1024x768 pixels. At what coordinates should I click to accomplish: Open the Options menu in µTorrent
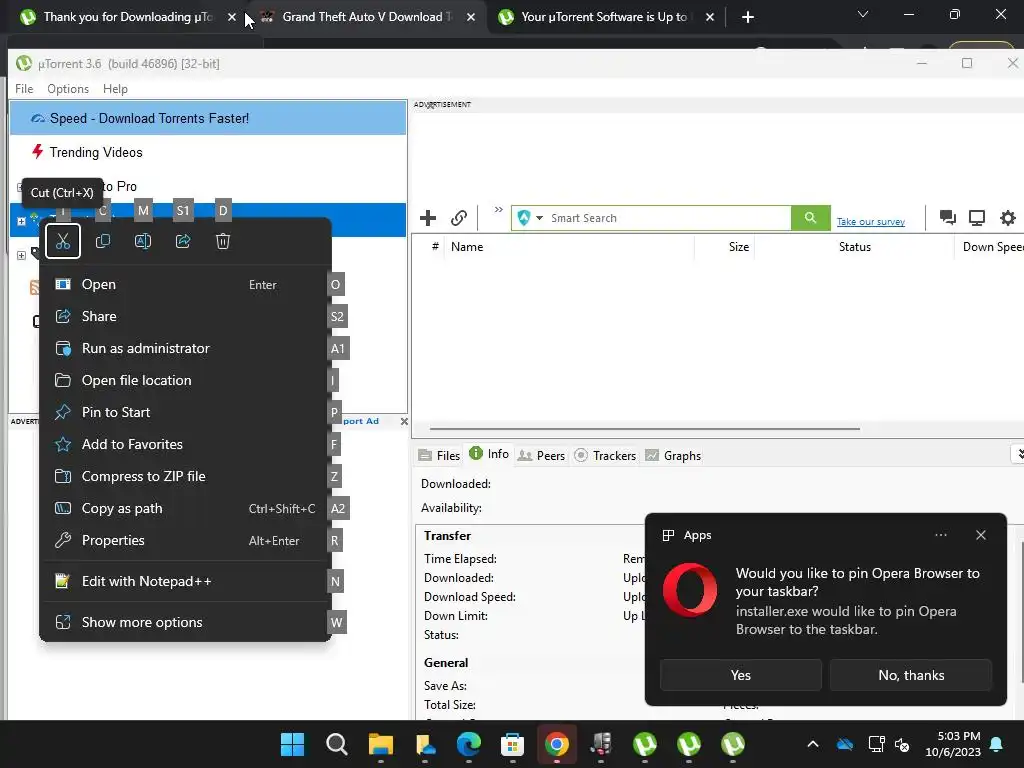point(68,89)
